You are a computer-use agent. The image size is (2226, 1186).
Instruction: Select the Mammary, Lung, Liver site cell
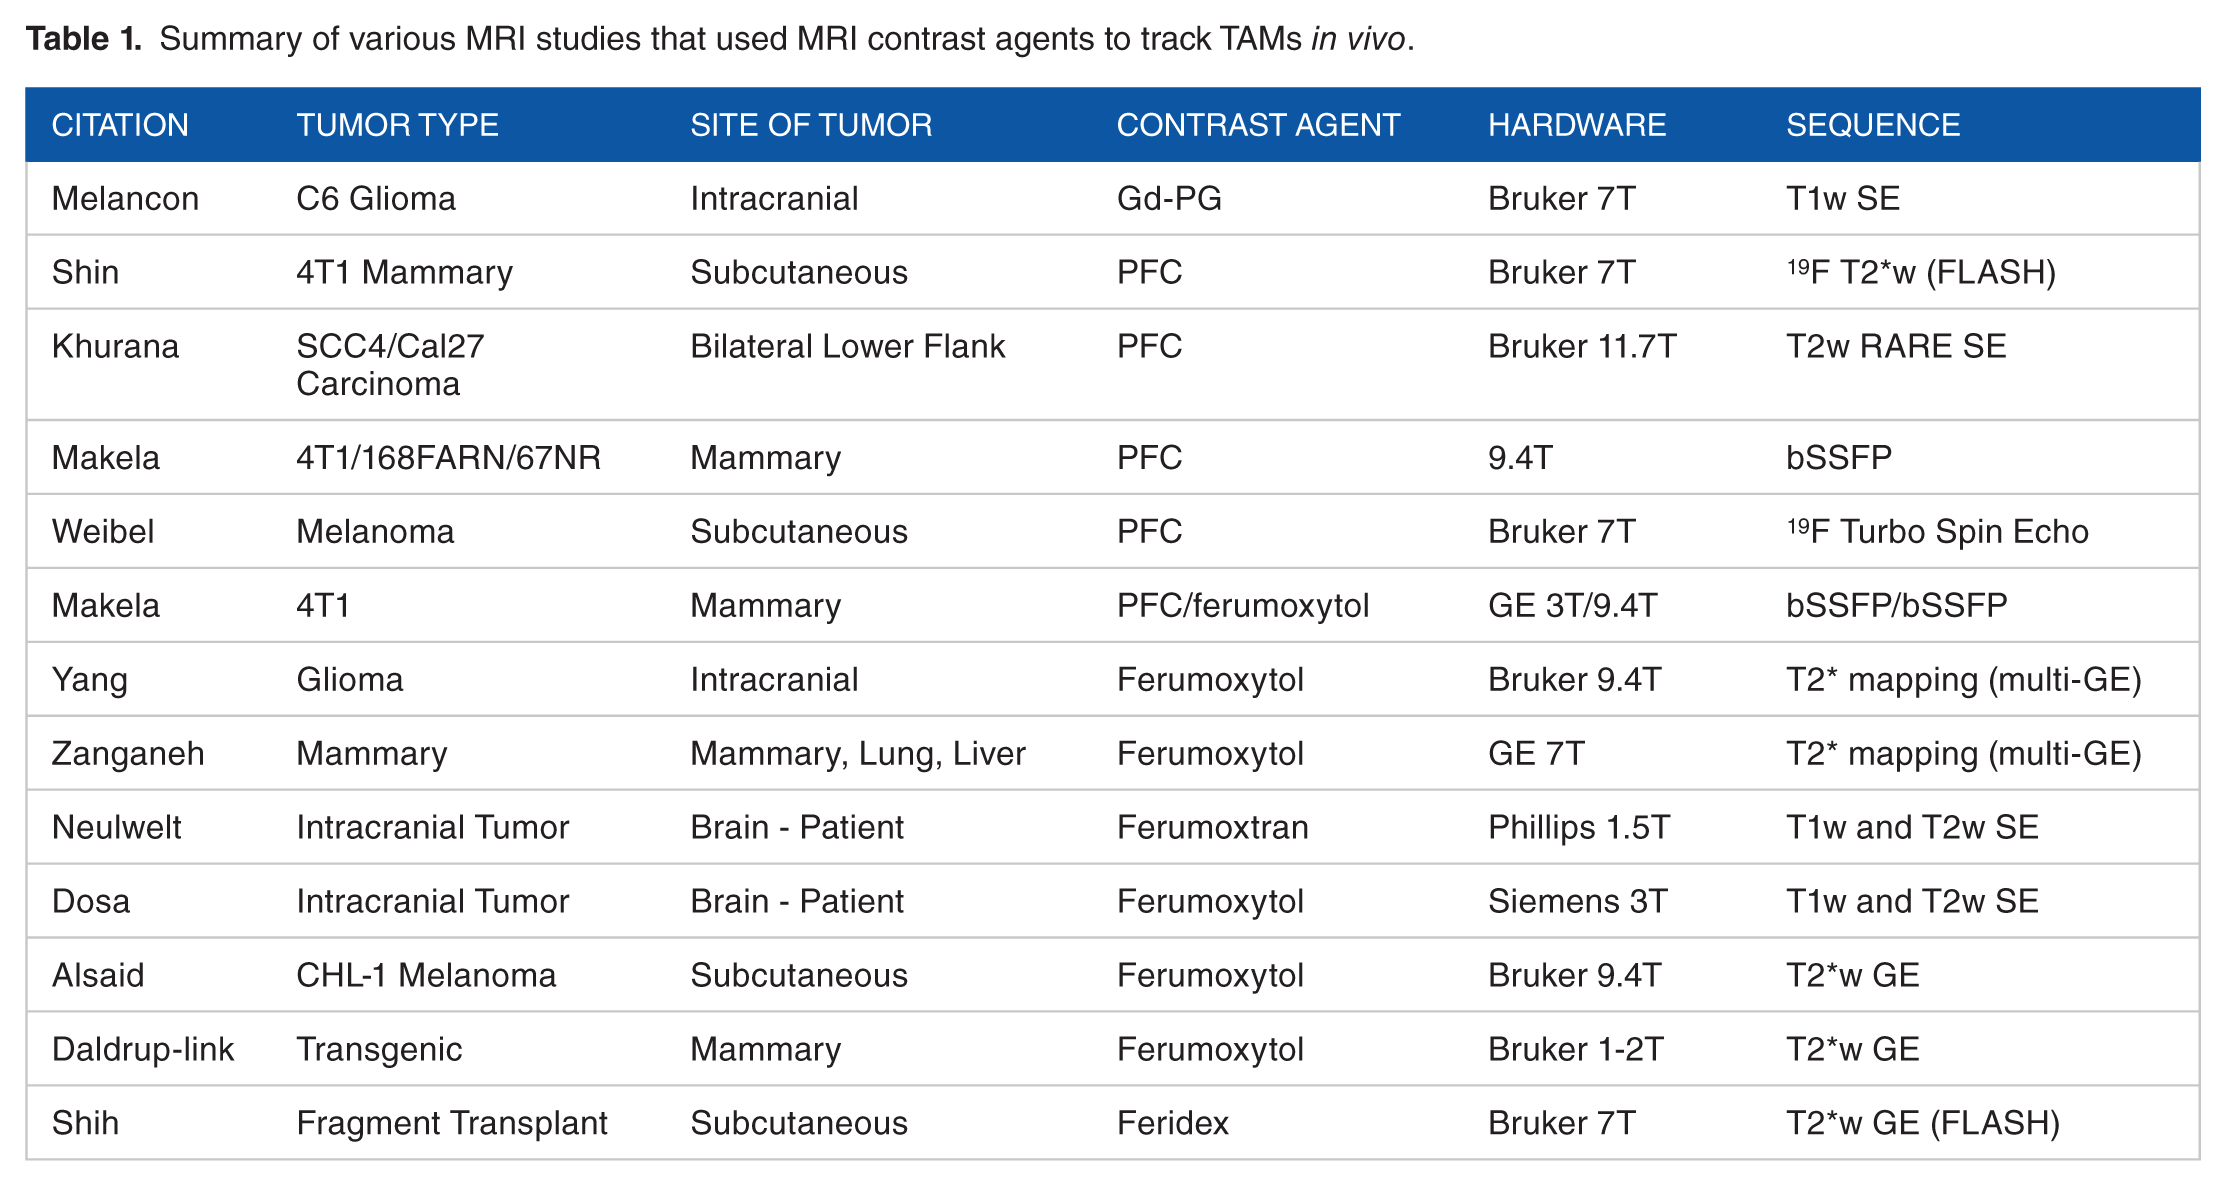(x=858, y=753)
